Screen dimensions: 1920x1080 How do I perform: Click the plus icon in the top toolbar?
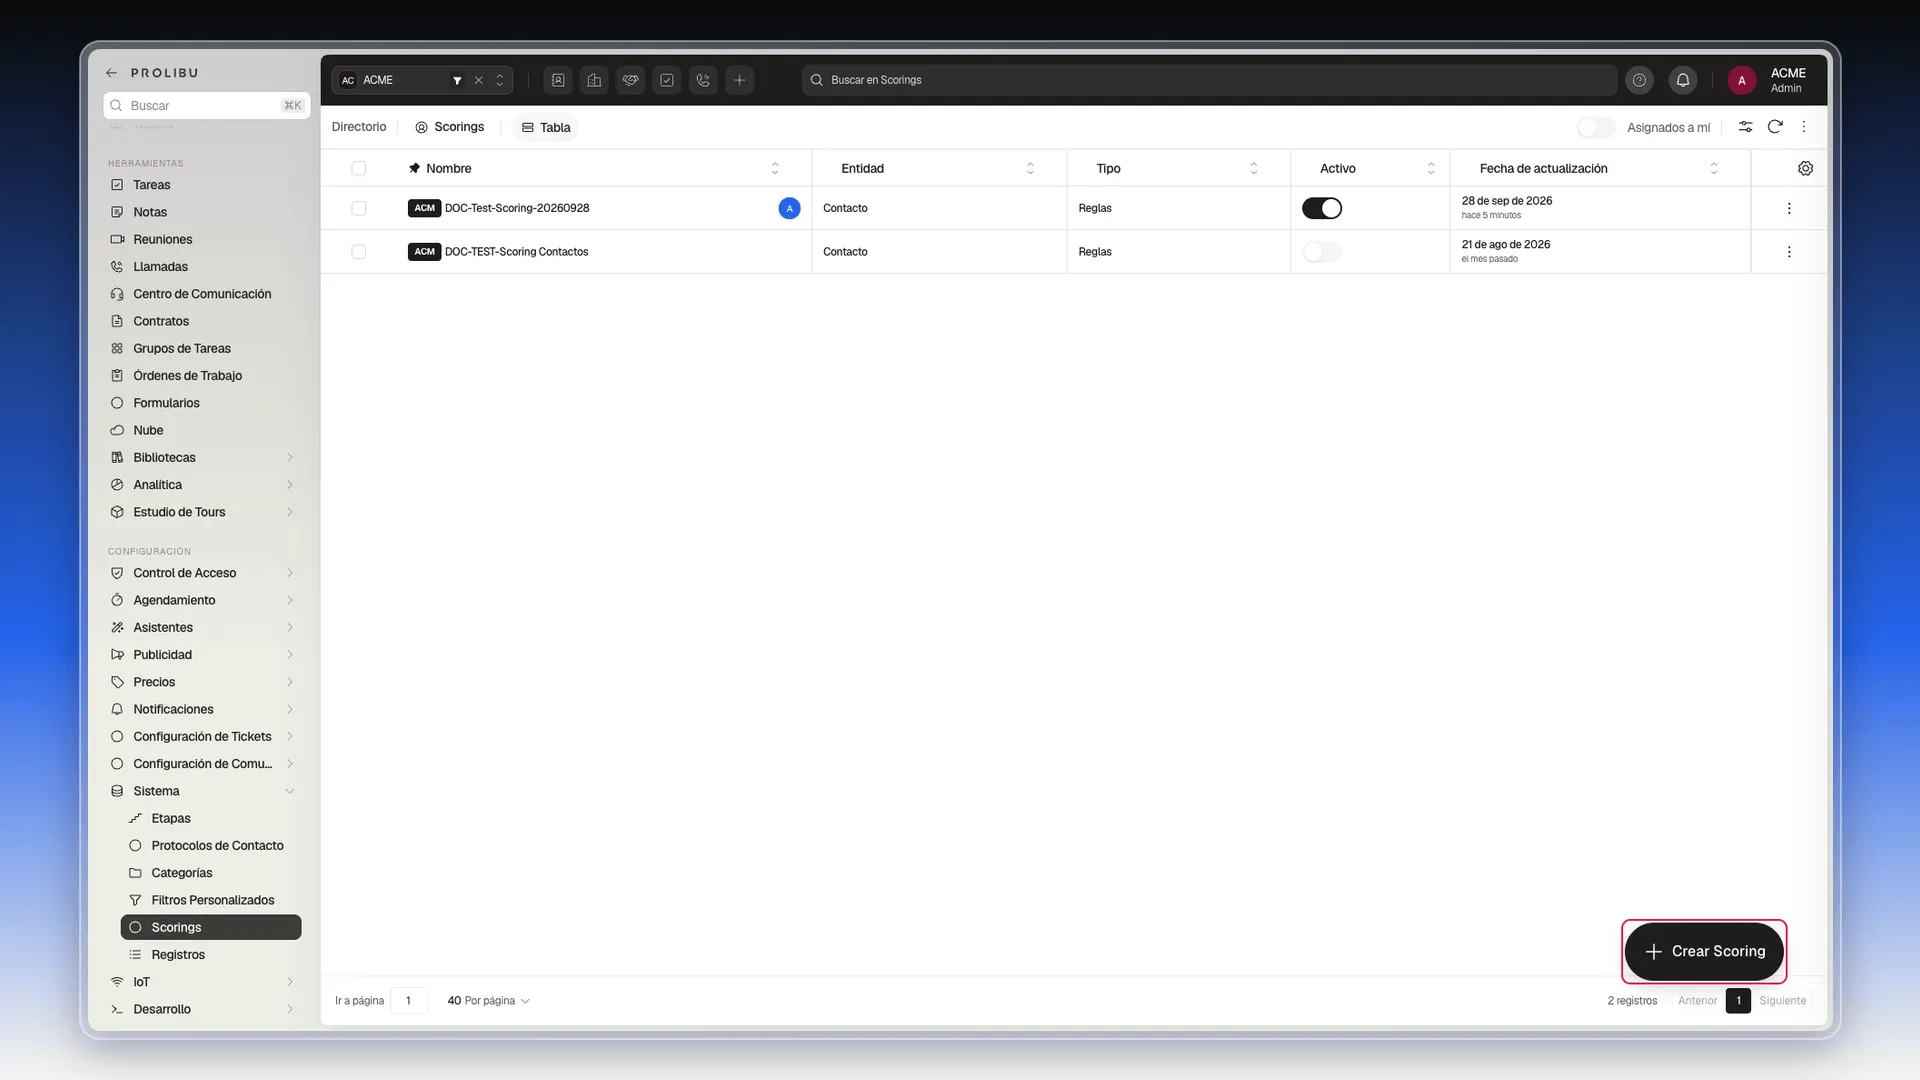(740, 80)
